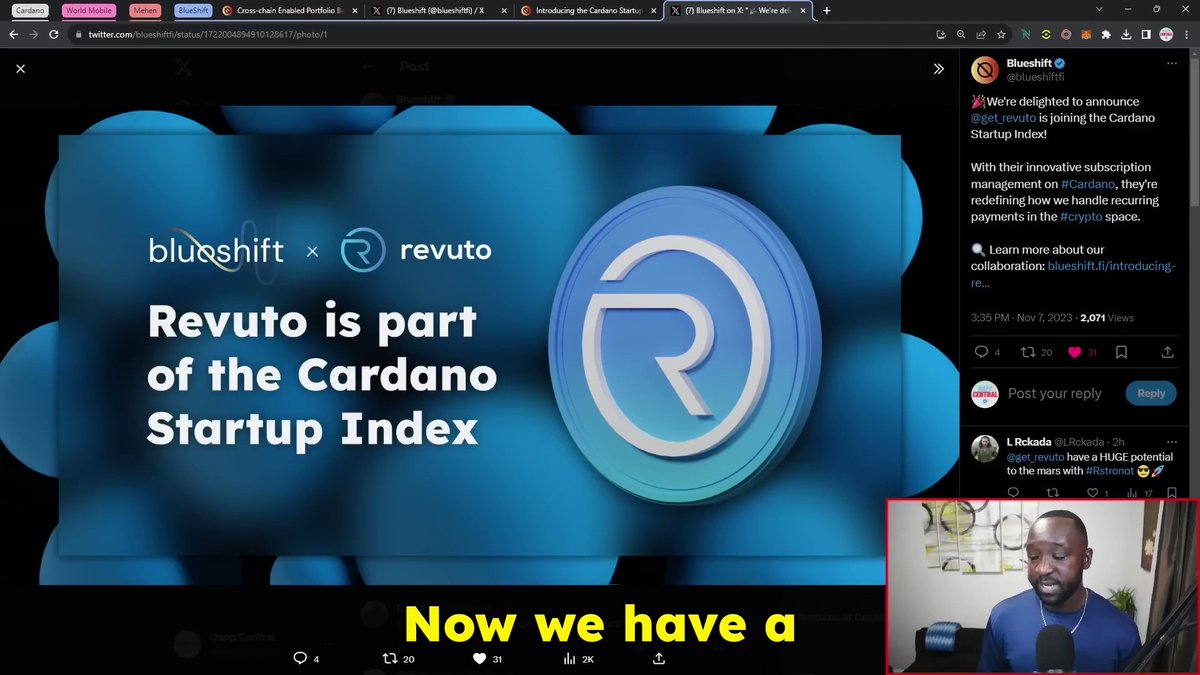
Task: Open the #Cardano hashtag
Action: (1087, 184)
